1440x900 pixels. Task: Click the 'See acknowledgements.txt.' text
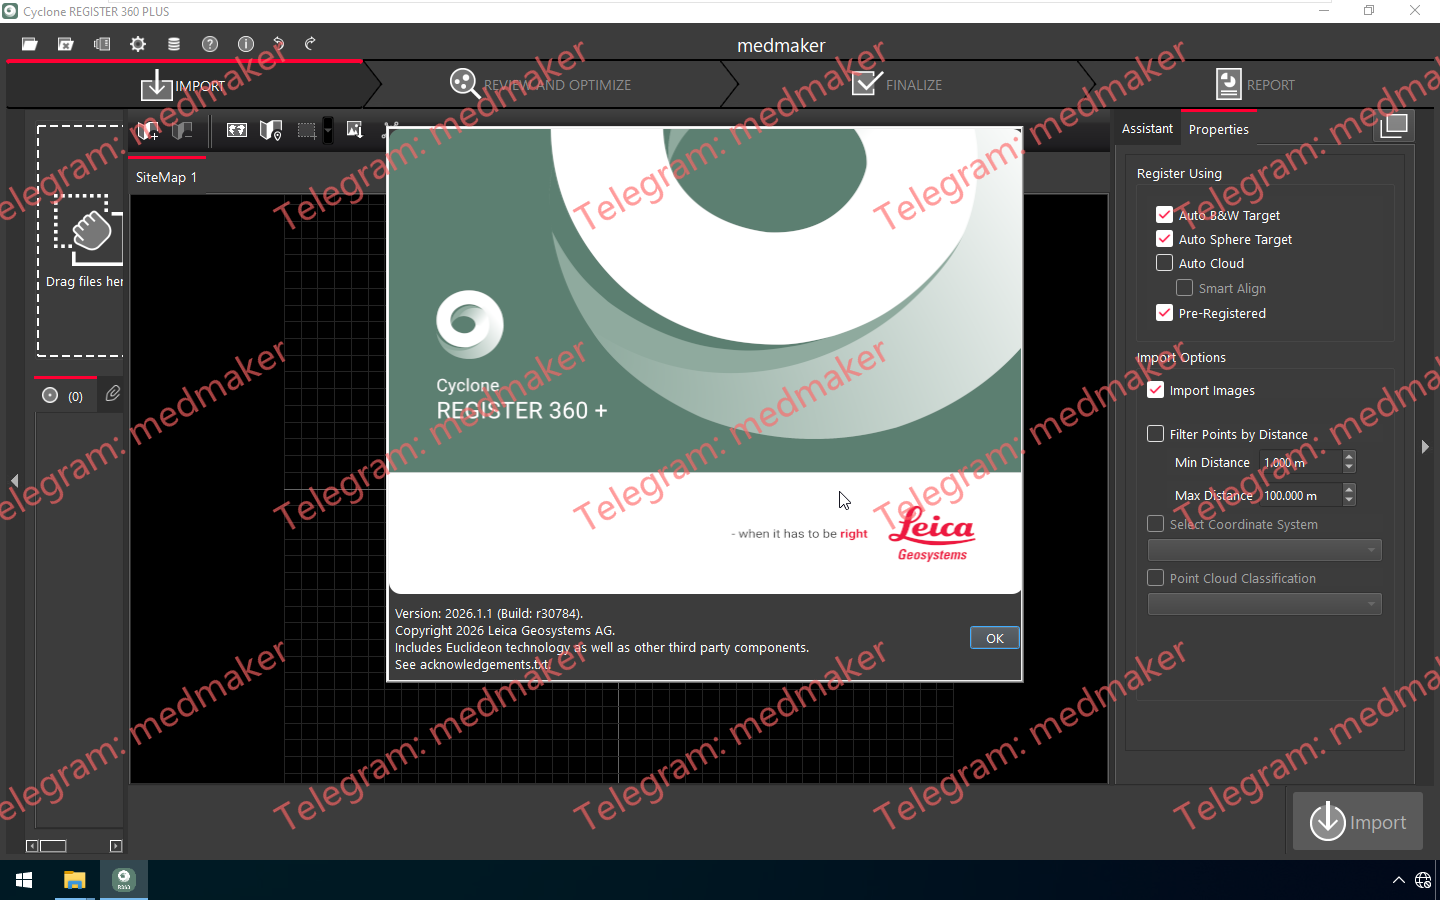click(x=473, y=664)
